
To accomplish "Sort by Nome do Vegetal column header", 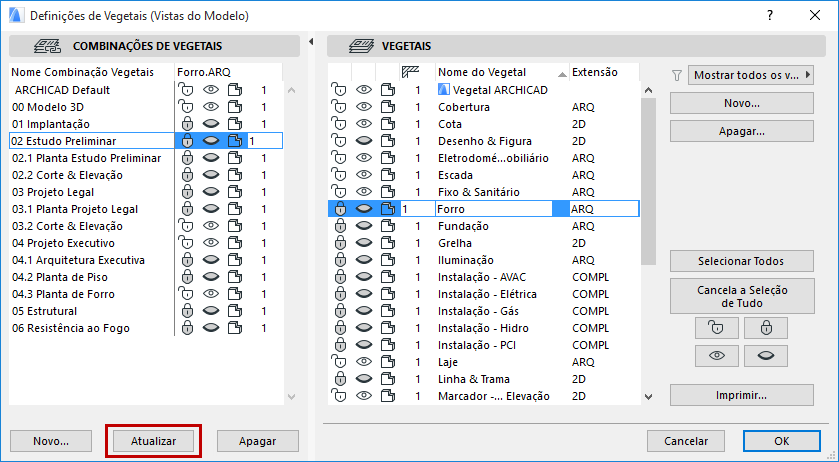I will point(502,72).
